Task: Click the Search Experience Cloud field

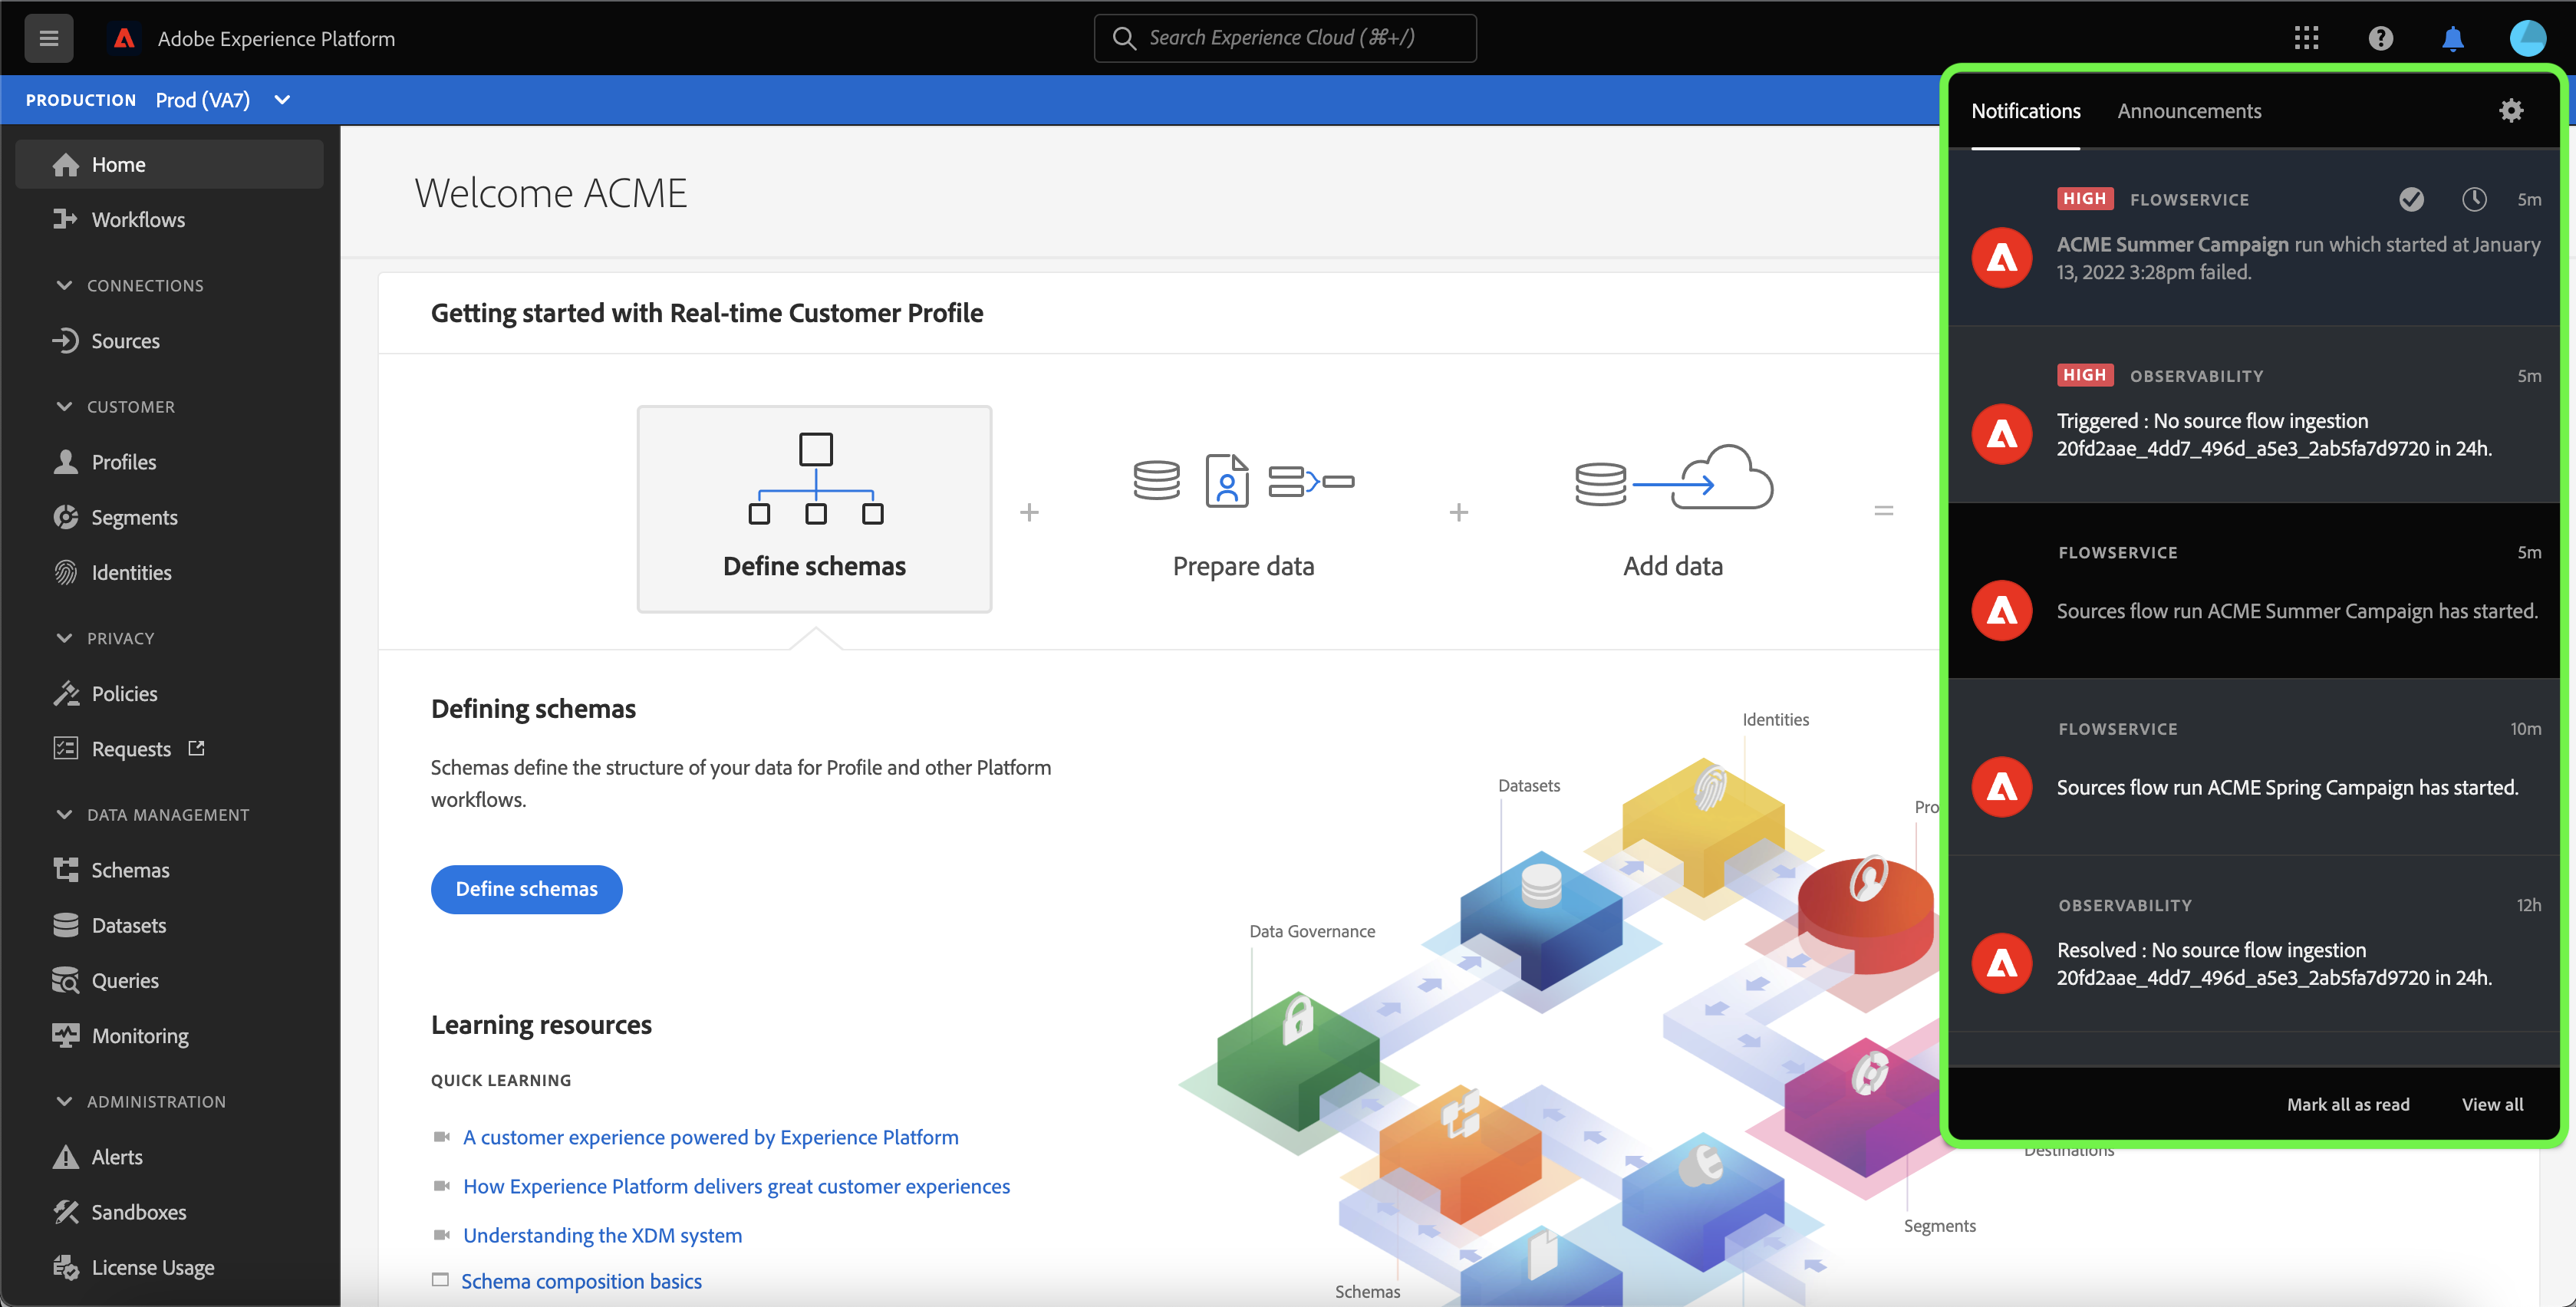Action: [1284, 38]
